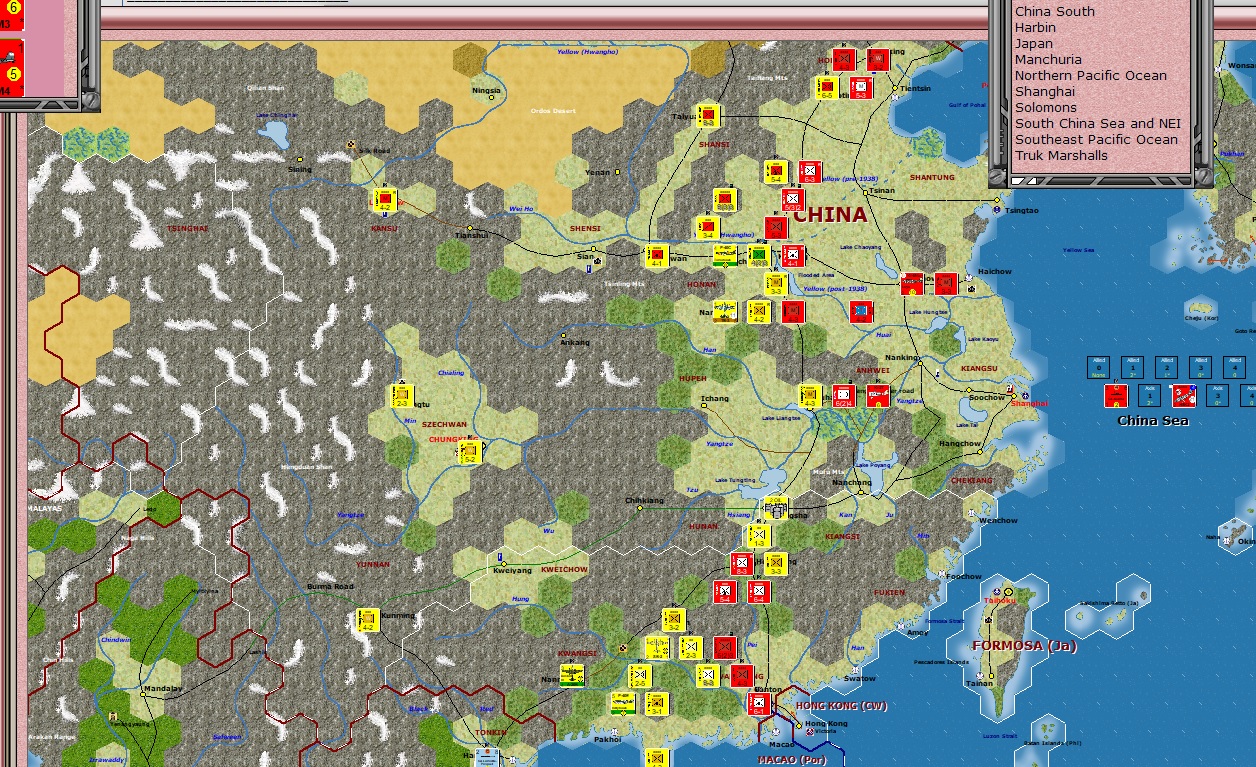Click the China Sea area label

point(1152,421)
